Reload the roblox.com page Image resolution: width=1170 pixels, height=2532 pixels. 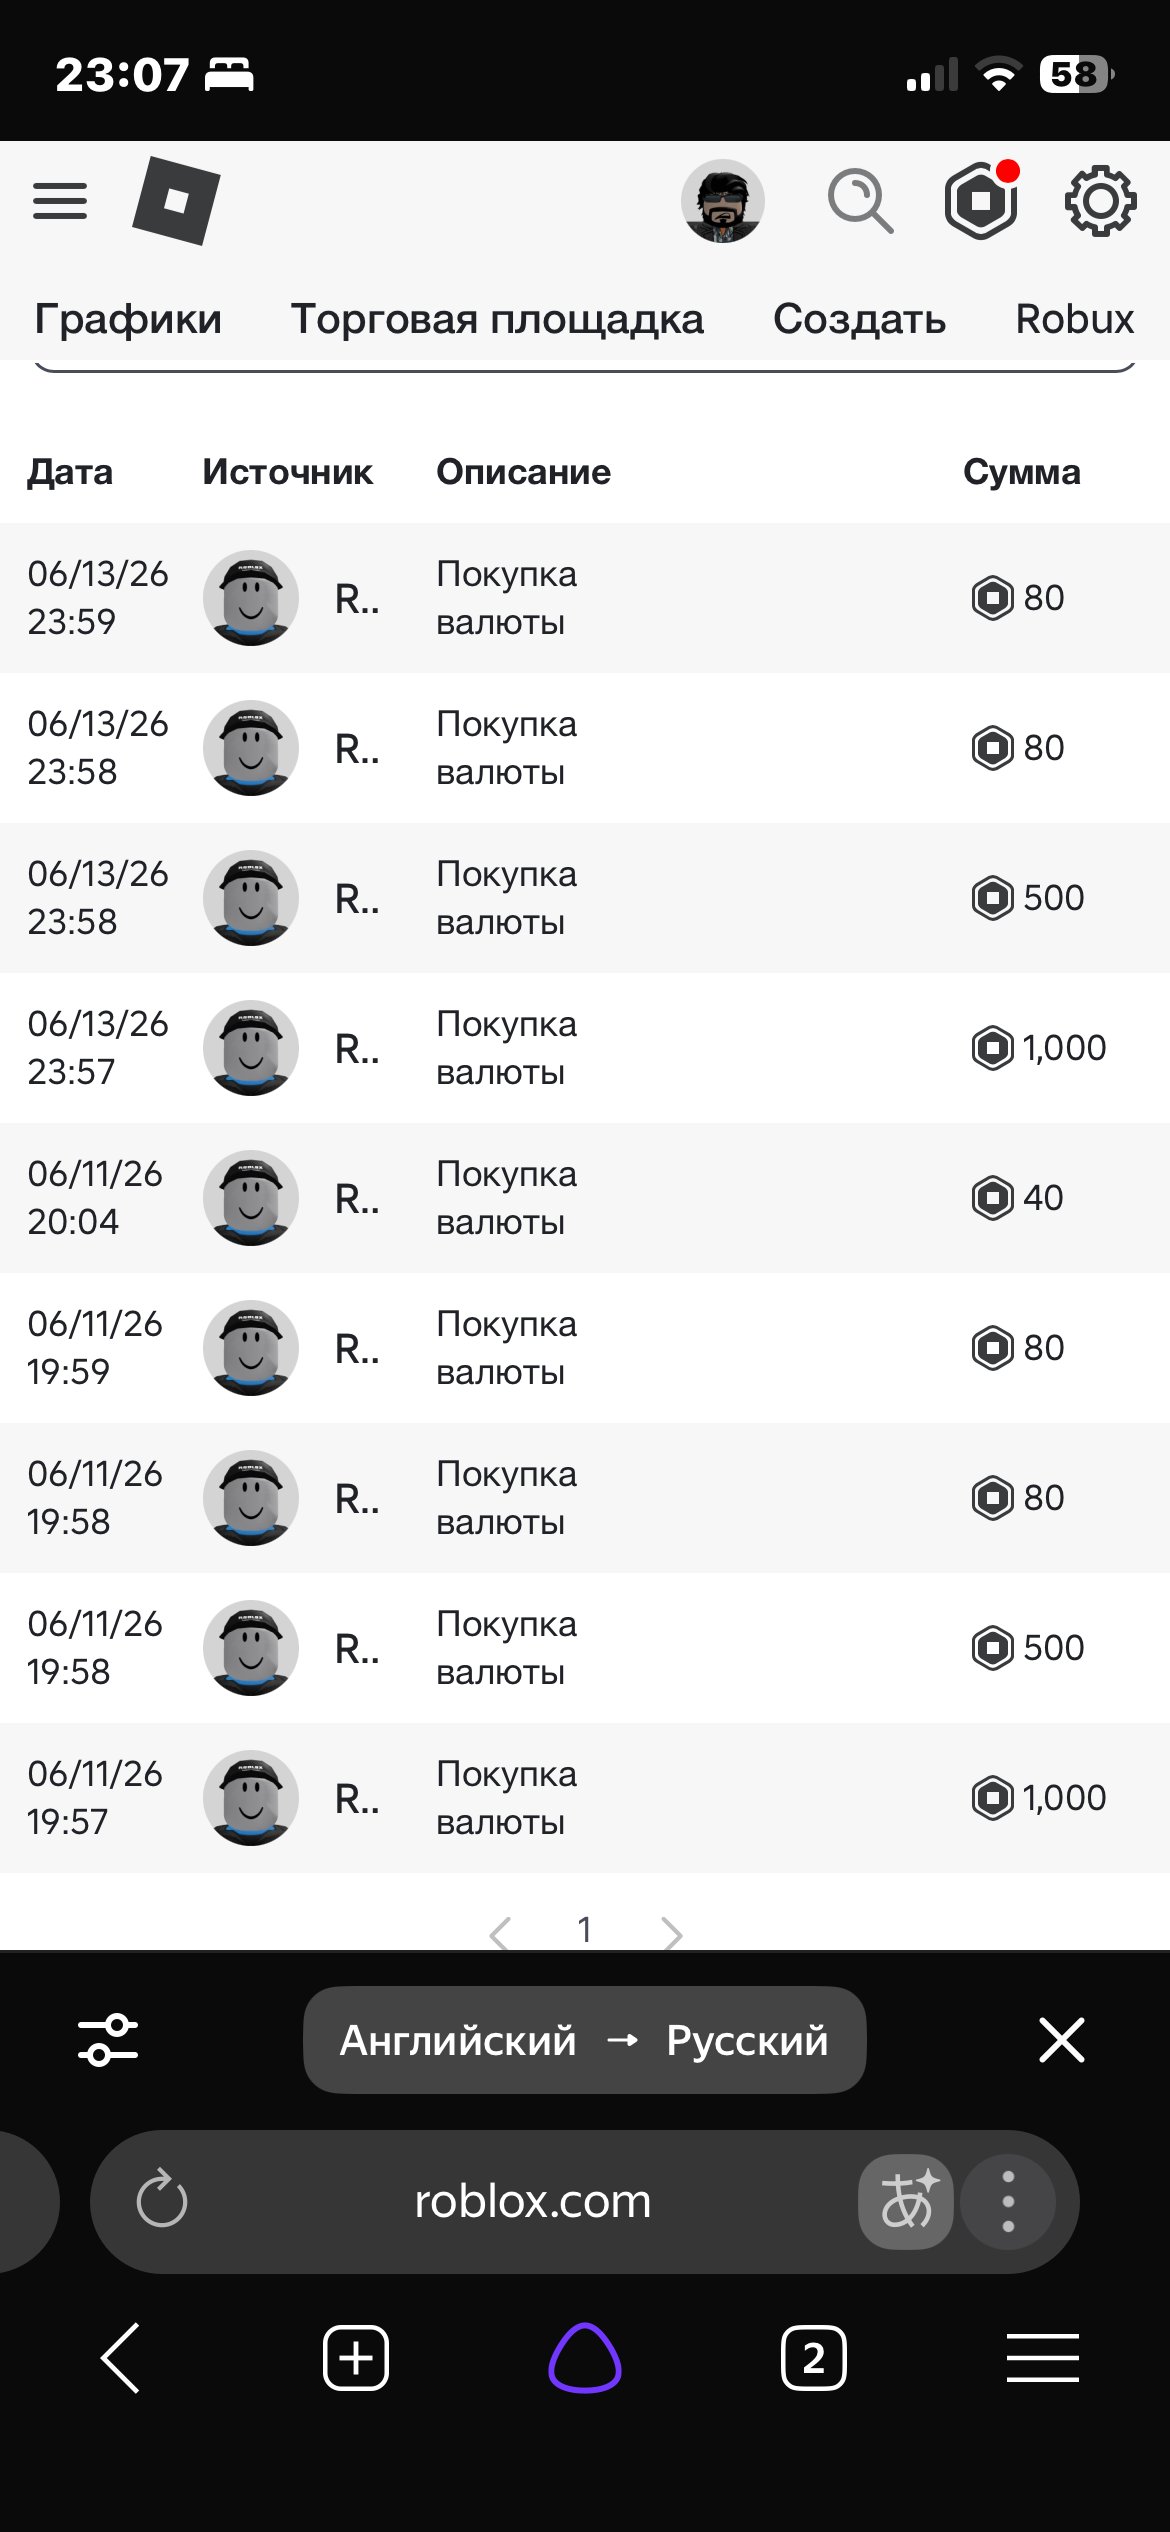161,2202
